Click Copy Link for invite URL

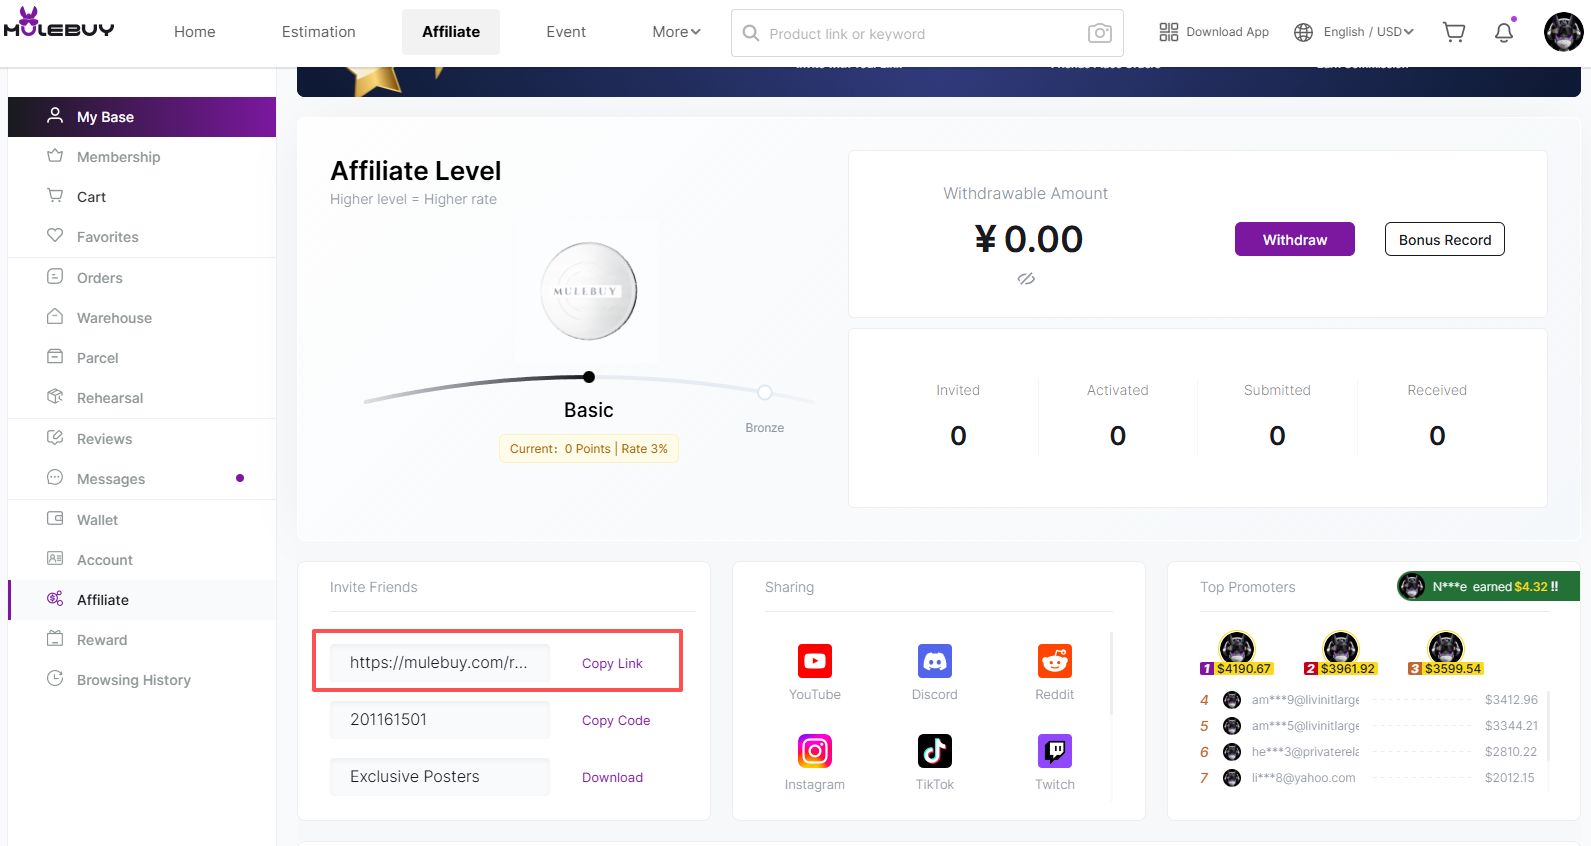pyautogui.click(x=612, y=663)
